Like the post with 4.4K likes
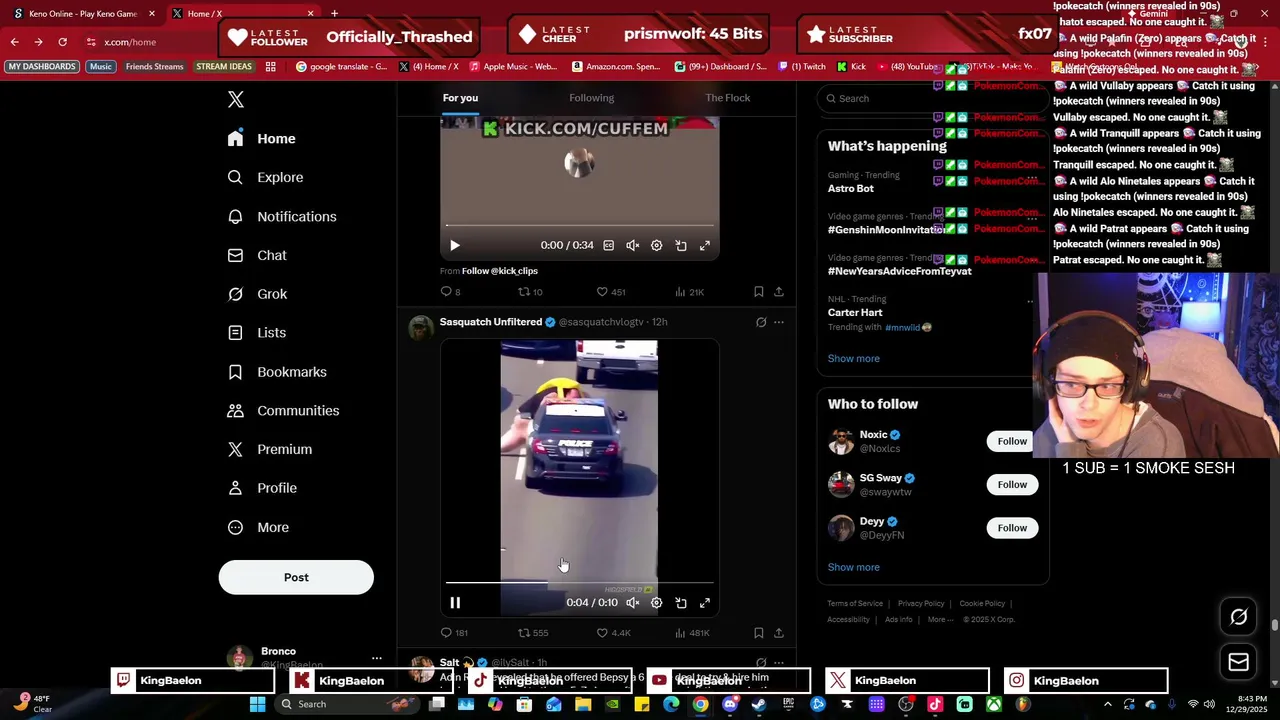This screenshot has height=720, width=1280. pos(613,633)
